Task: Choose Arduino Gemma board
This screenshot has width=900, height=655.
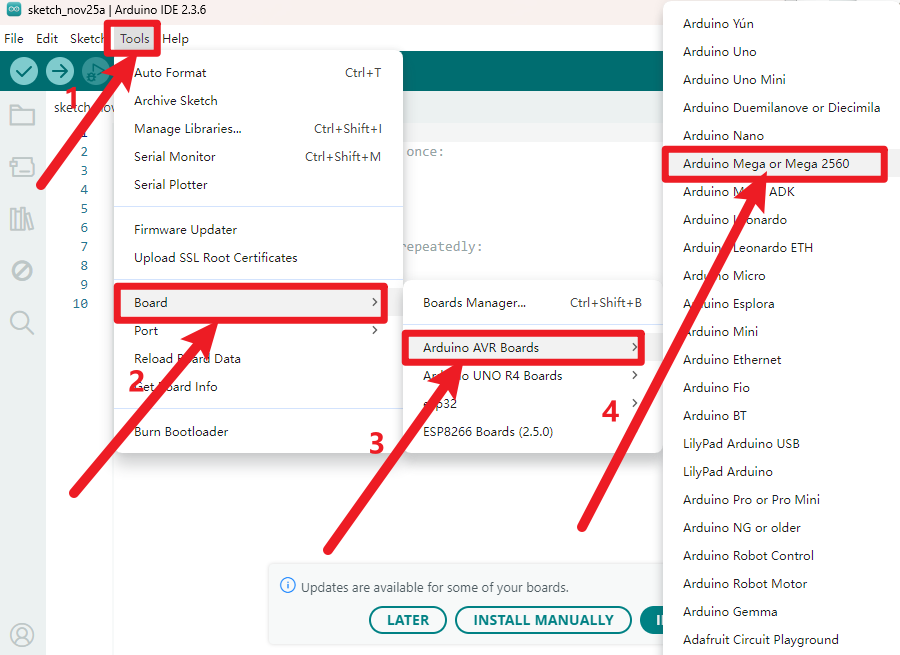Action: 781,612
